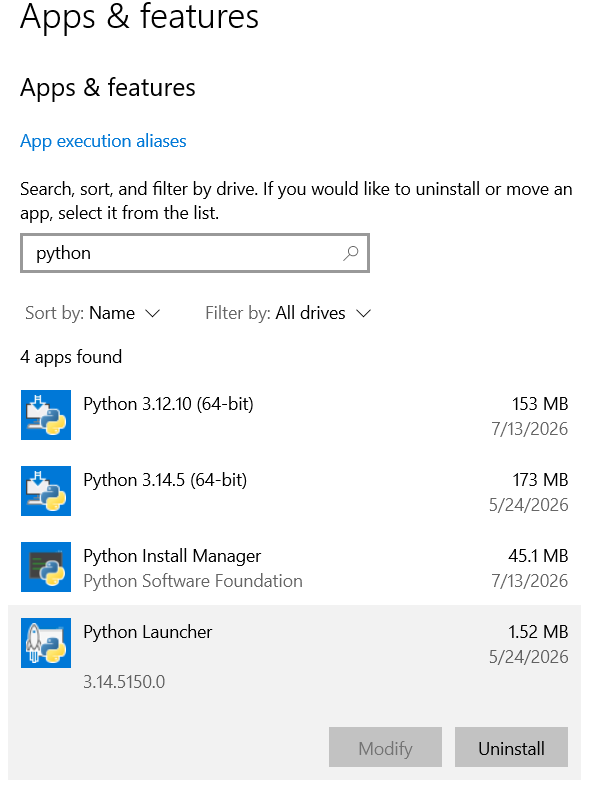The height and width of the screenshot is (809, 612).
Task: Open App execution aliases link
Action: [103, 141]
